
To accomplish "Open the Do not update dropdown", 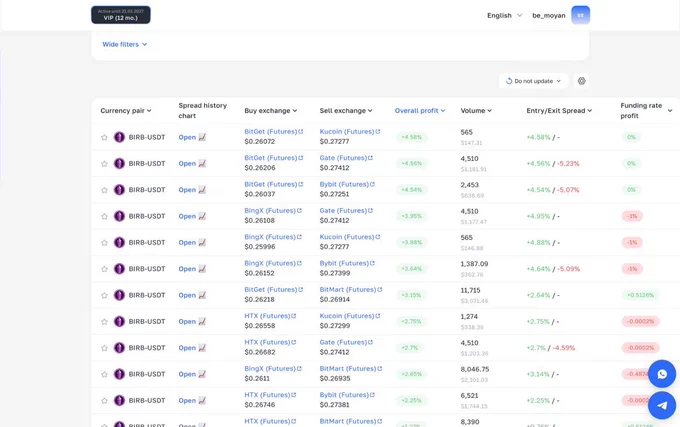I will point(533,81).
